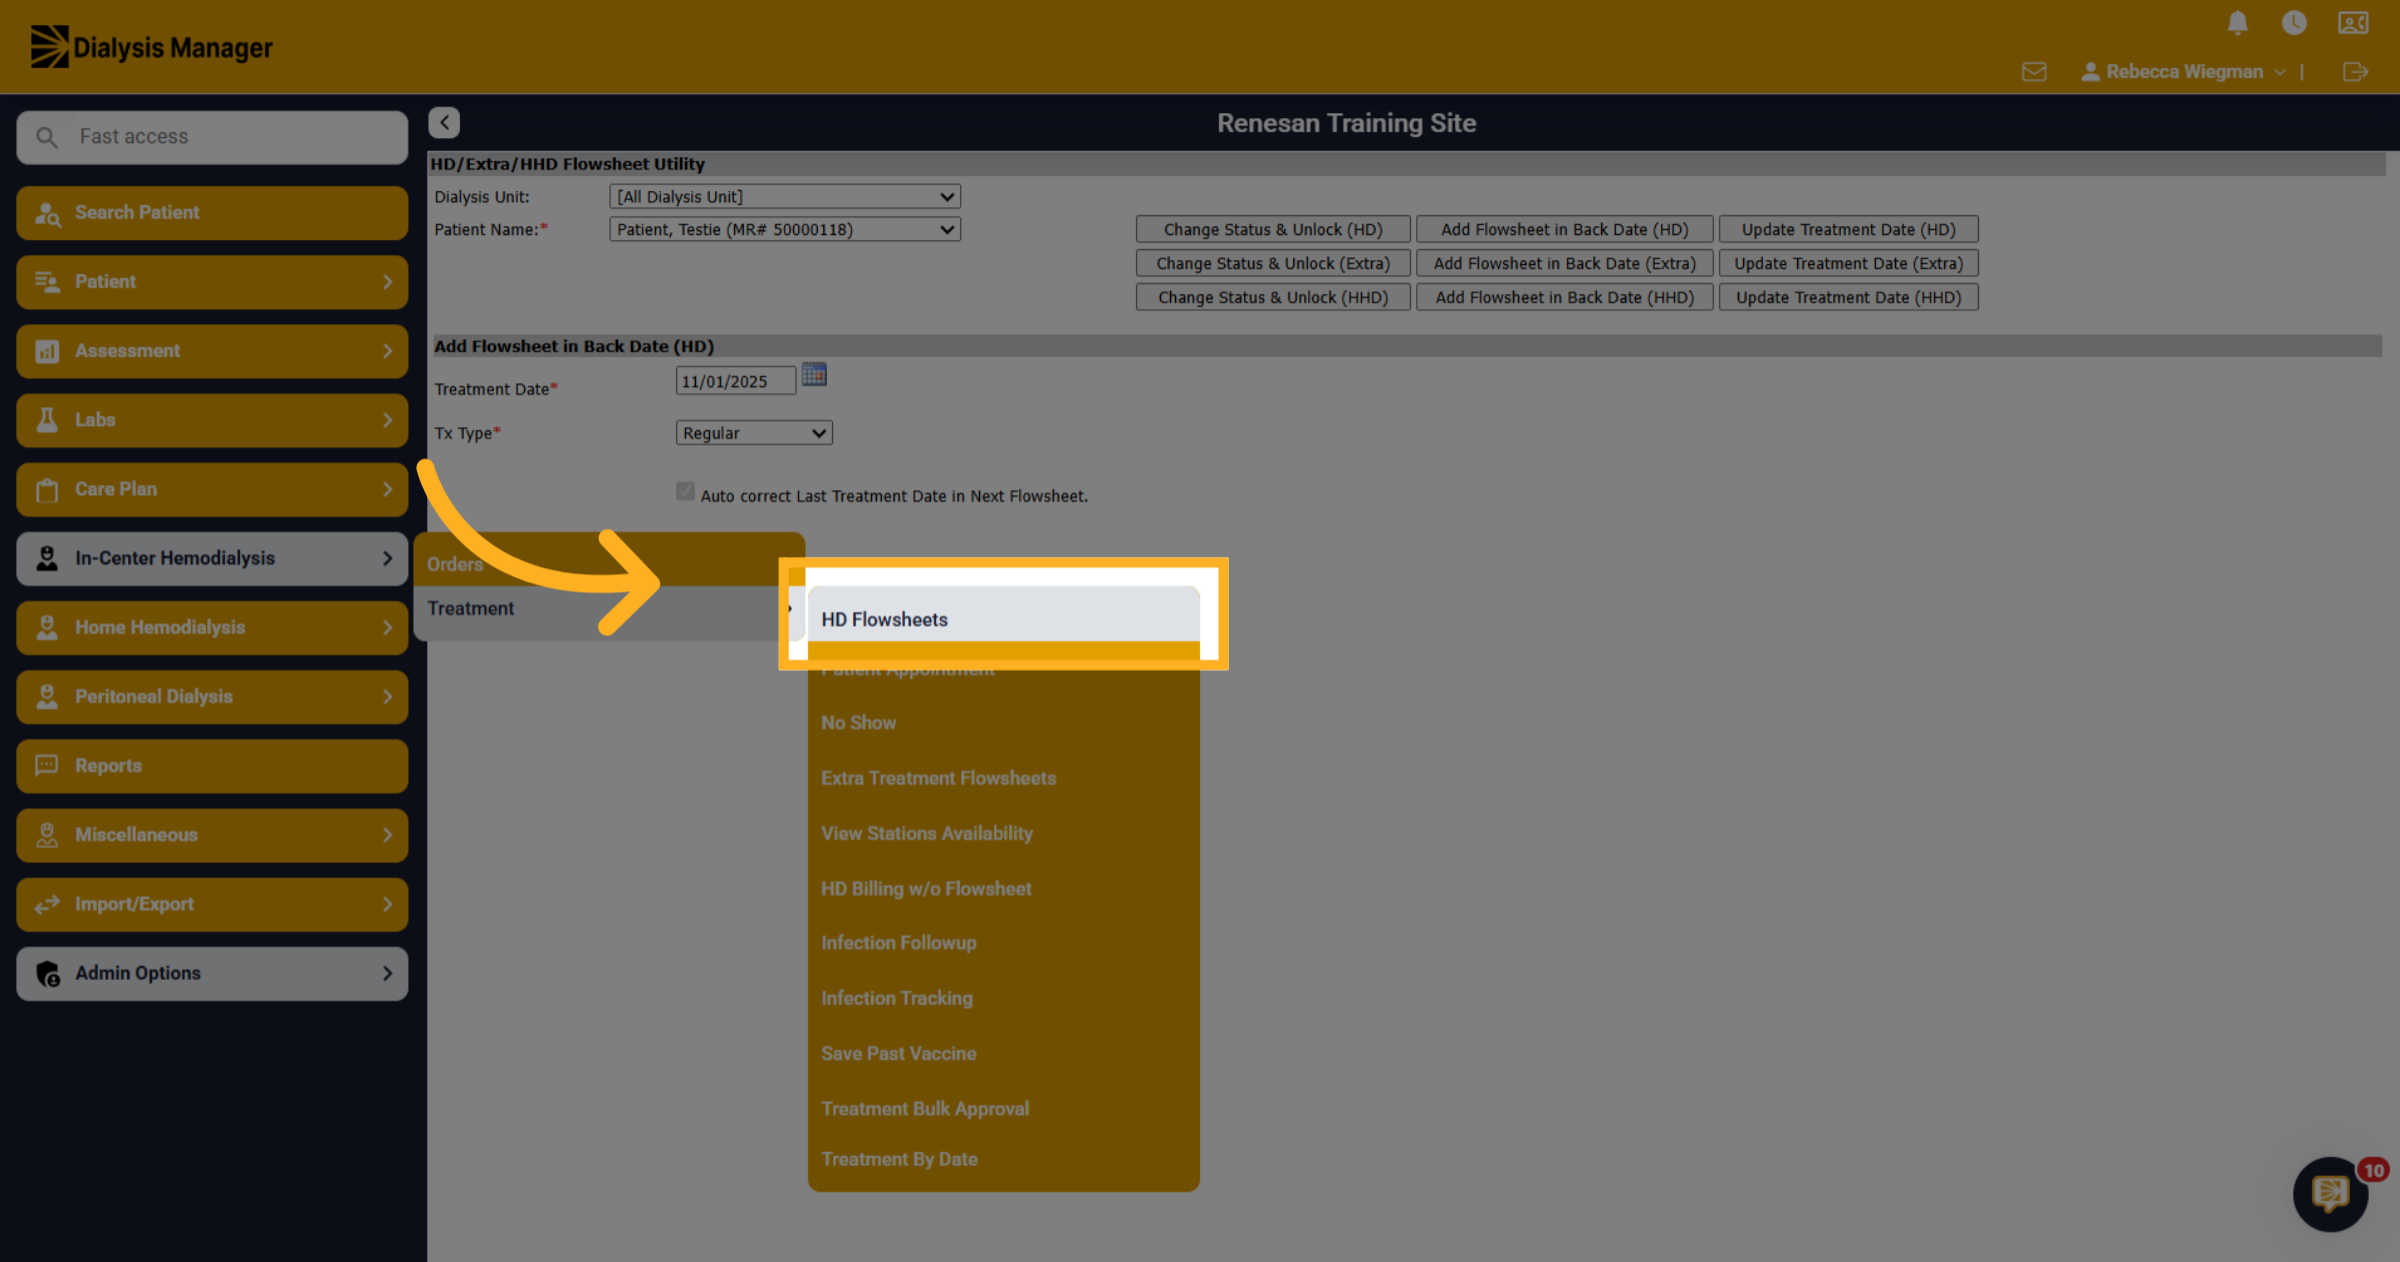Click the In-Center Hemodialysis person icon
Screen dimensions: 2400x1262
47,558
